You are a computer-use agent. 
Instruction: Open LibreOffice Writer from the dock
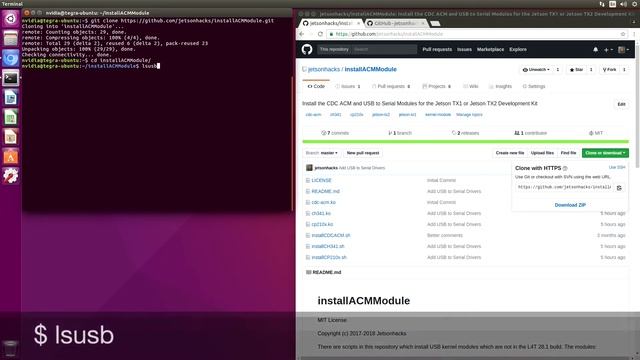11,98
